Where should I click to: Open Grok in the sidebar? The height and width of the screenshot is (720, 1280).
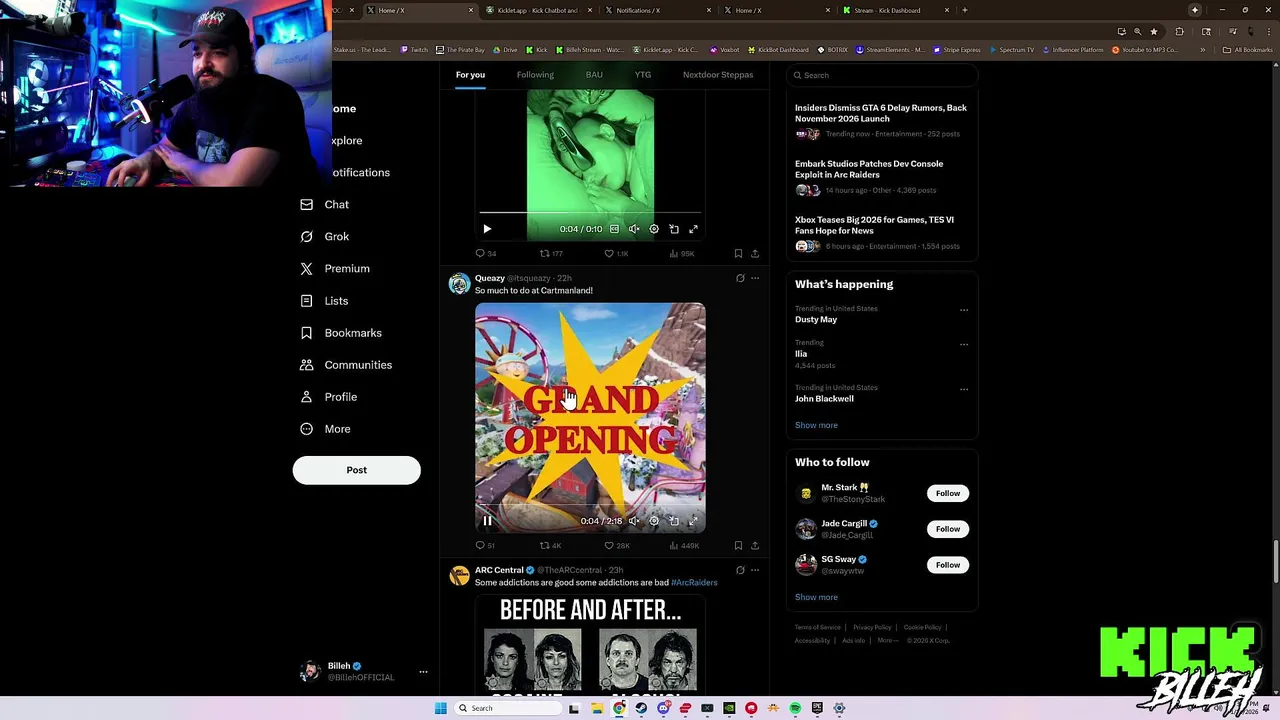pos(325,237)
